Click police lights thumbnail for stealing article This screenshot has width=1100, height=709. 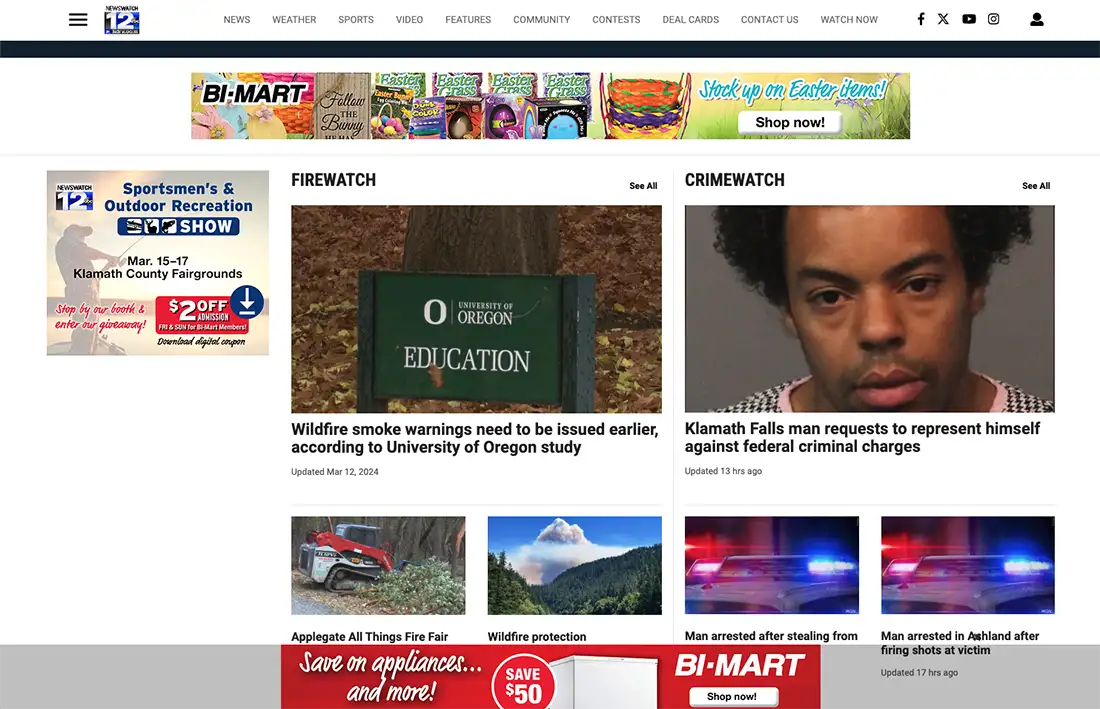(x=772, y=565)
